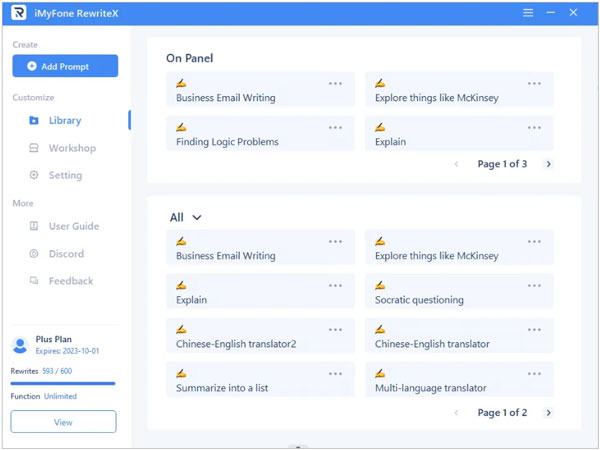Click the Page 1 of 2 label

(x=502, y=412)
